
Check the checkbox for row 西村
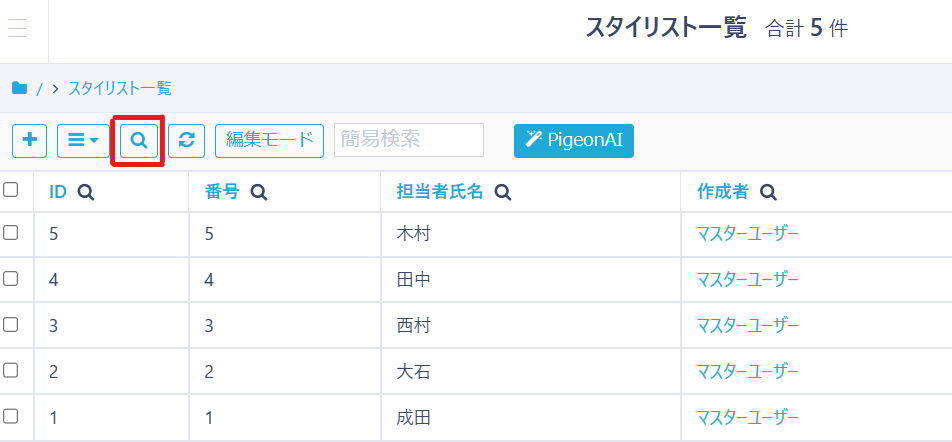11,324
